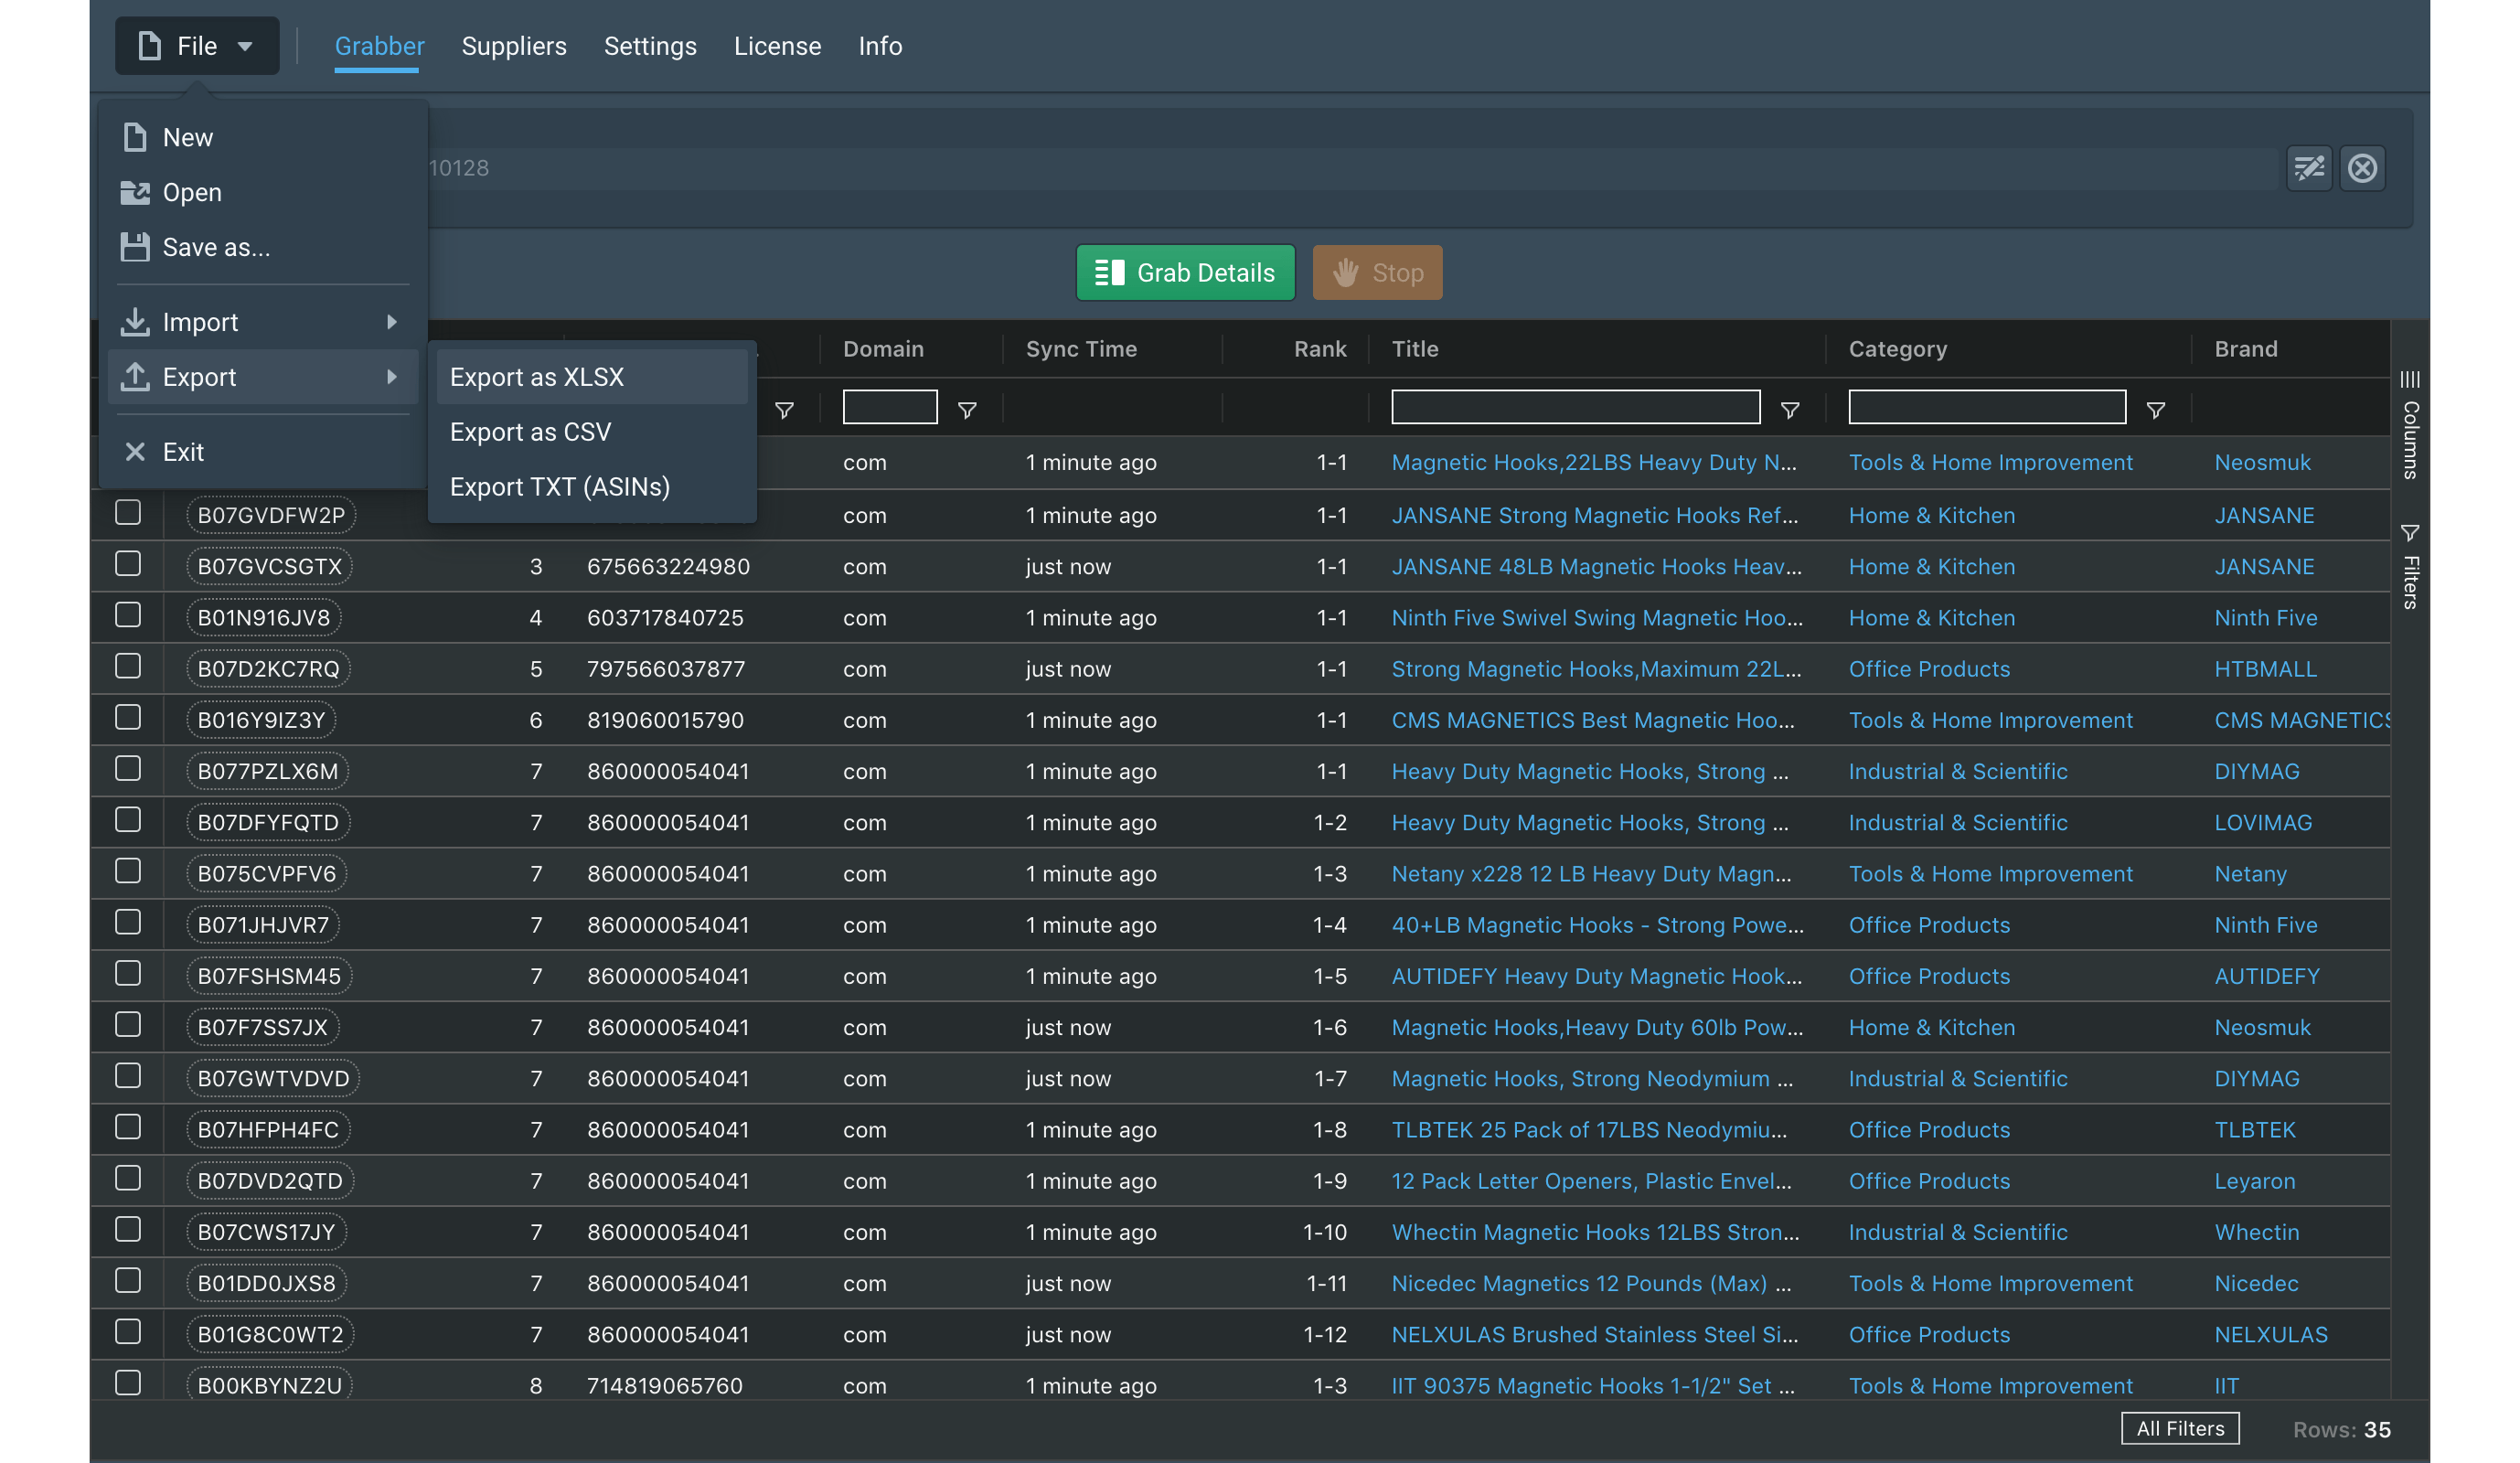Tick the checkbox for row B071JHJVR7
Image resolution: width=2520 pixels, height=1463 pixels.
(x=128, y=922)
